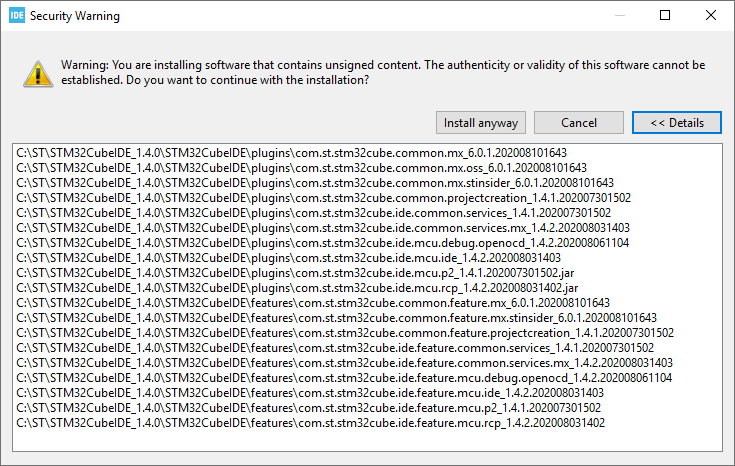Select features common.feature.projectcreation_1.4.1 line
735x466 pixels.
click(345, 333)
